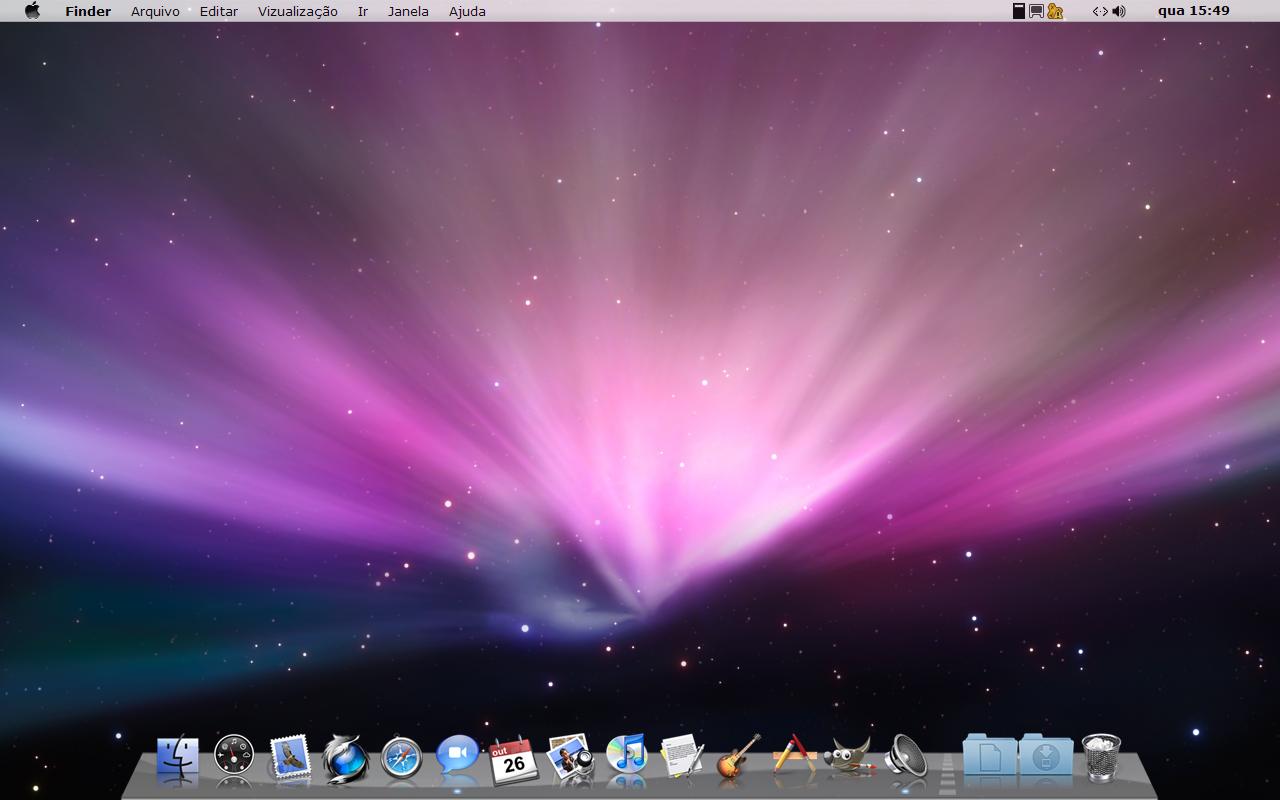This screenshot has height=800, width=1280.
Task: Launch the Dashboard gauge icon
Action: [x=234, y=756]
